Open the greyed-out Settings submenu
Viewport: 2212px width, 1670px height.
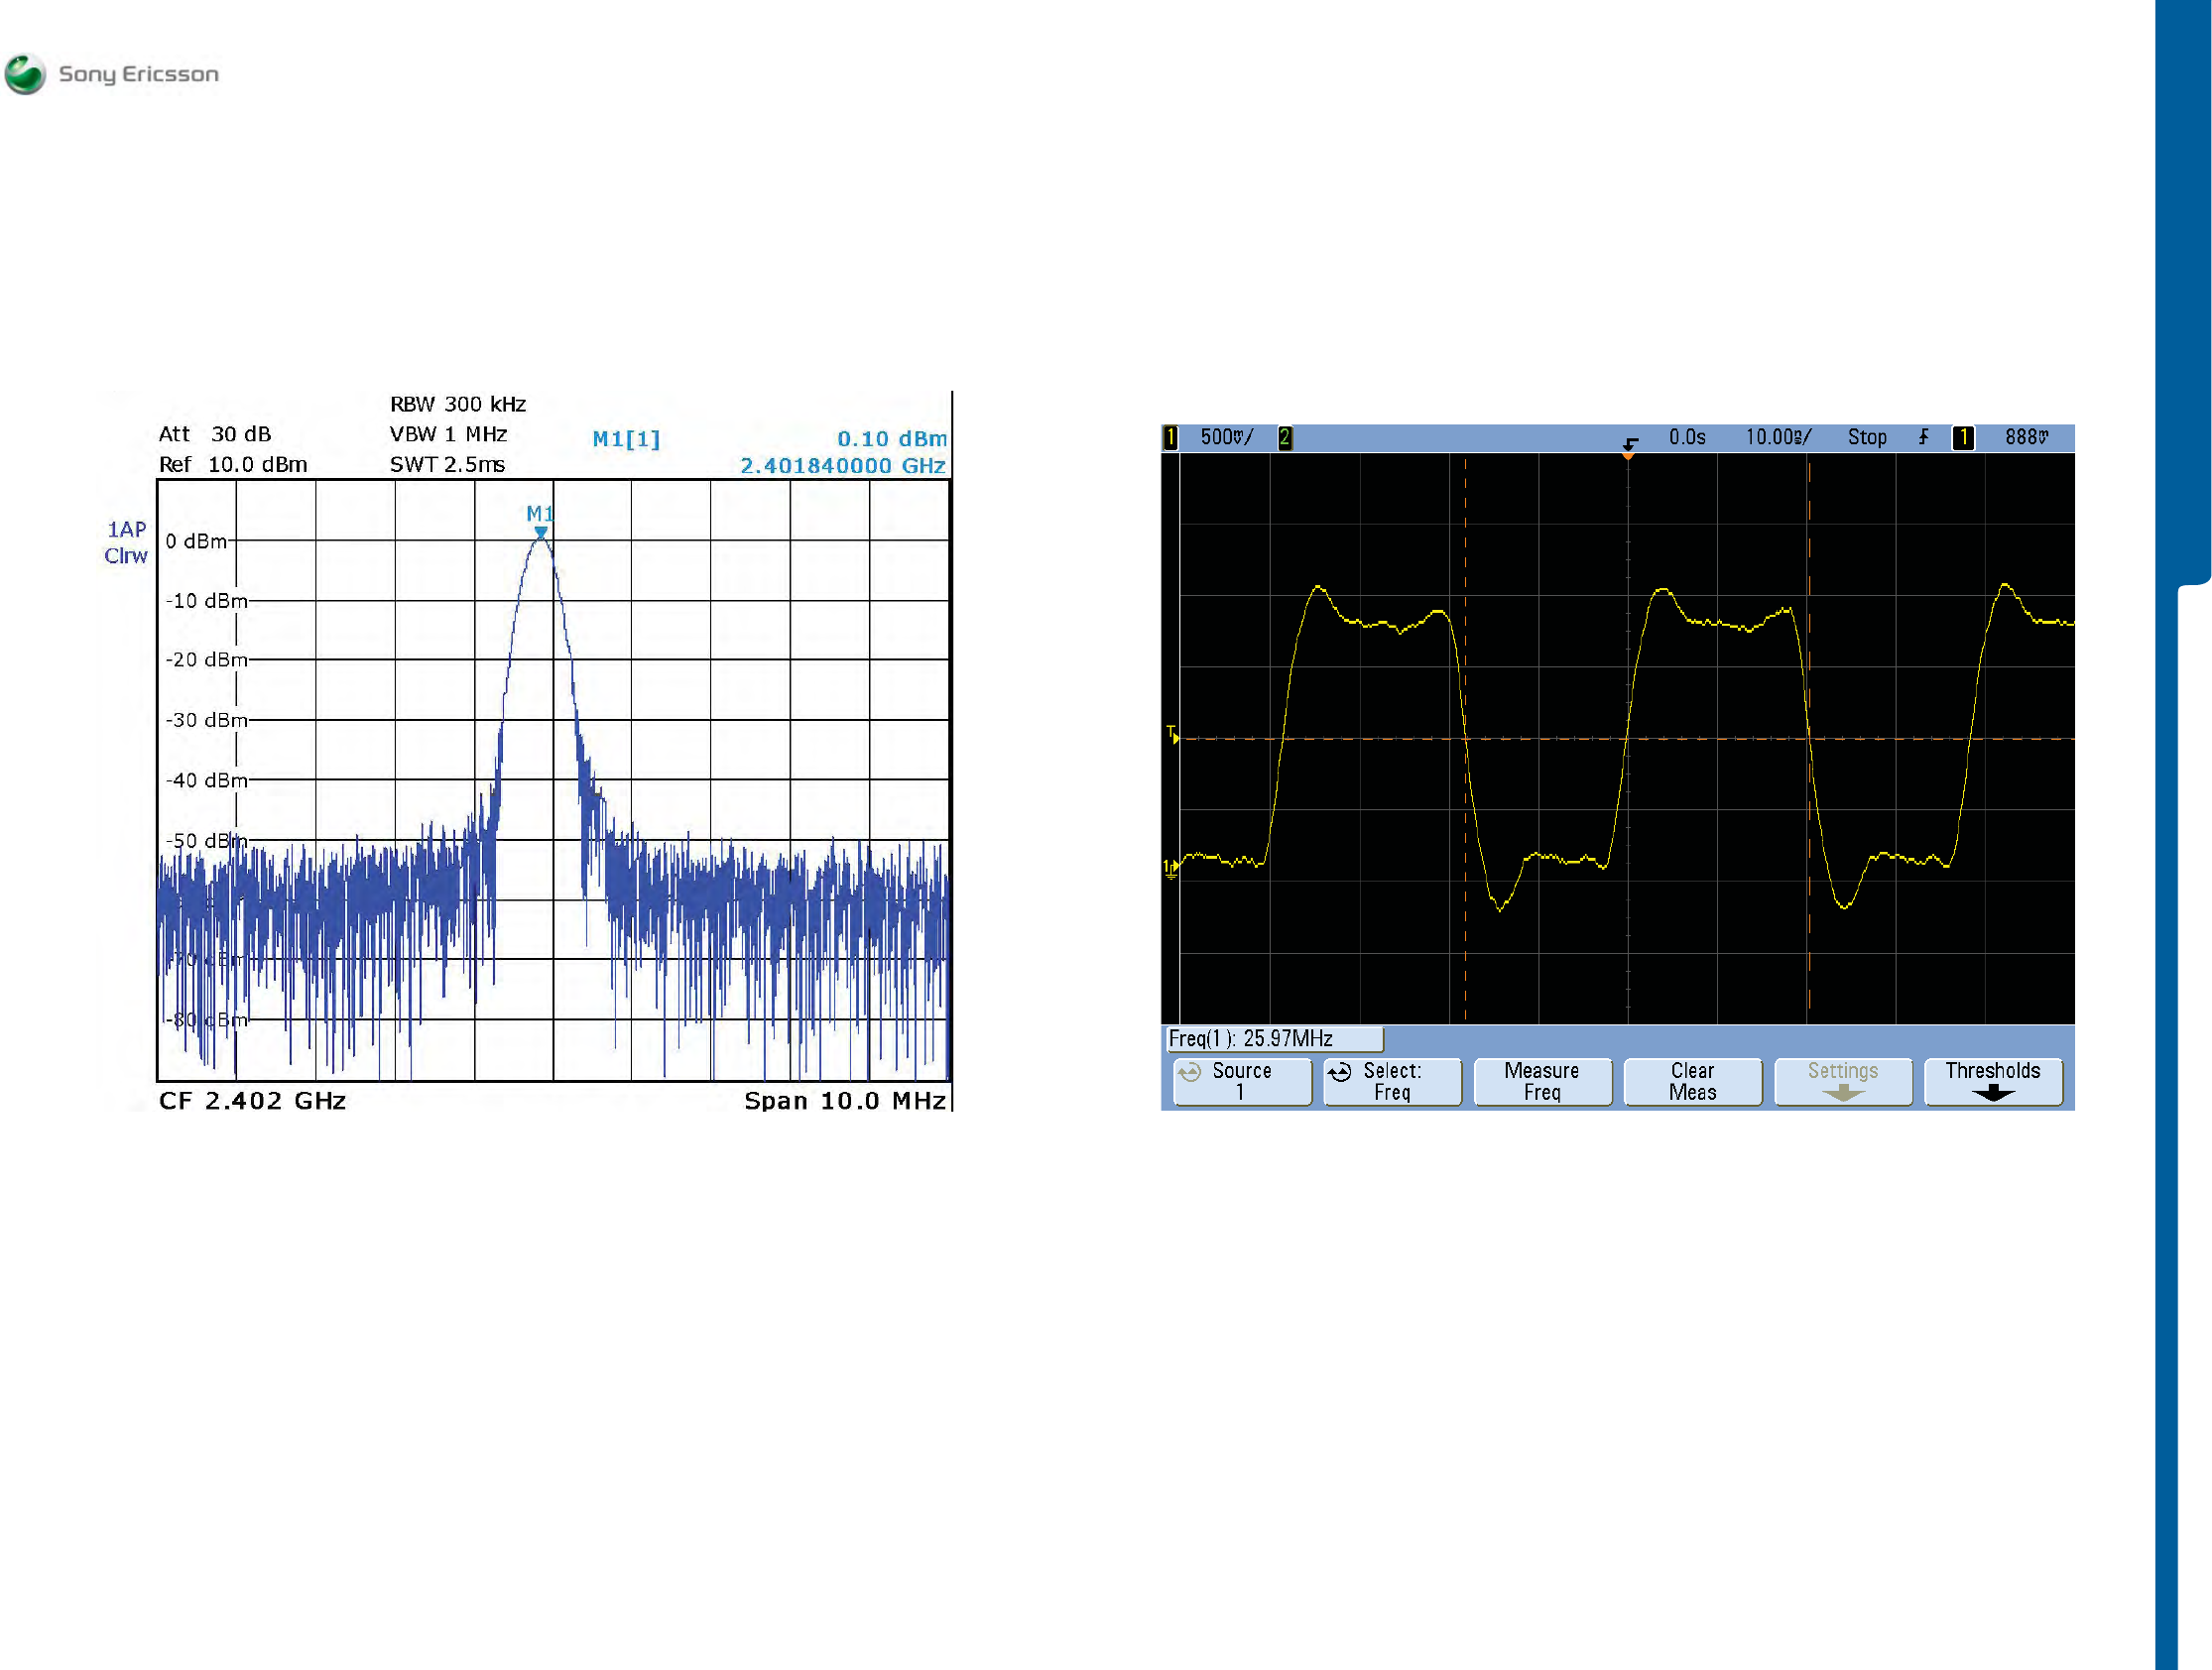pyautogui.click(x=1842, y=1082)
